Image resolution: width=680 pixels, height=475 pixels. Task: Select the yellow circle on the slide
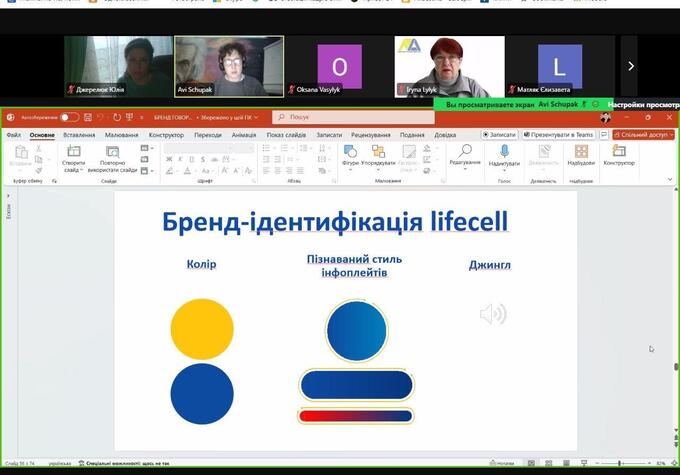[202, 329]
